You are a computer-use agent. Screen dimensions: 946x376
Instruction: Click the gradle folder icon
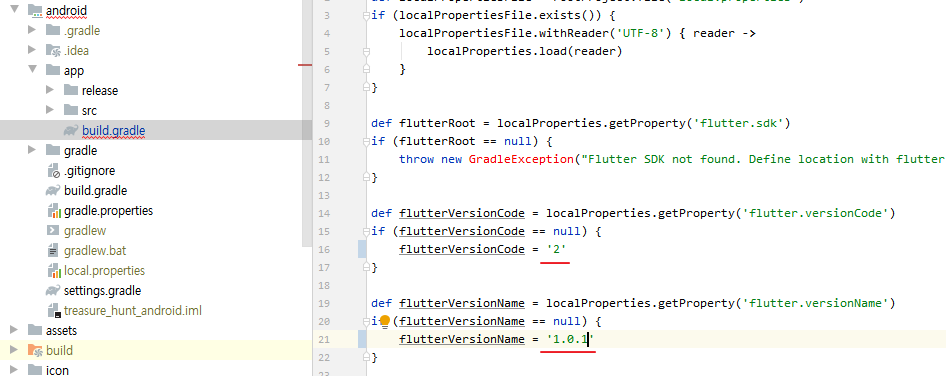pyautogui.click(x=53, y=150)
